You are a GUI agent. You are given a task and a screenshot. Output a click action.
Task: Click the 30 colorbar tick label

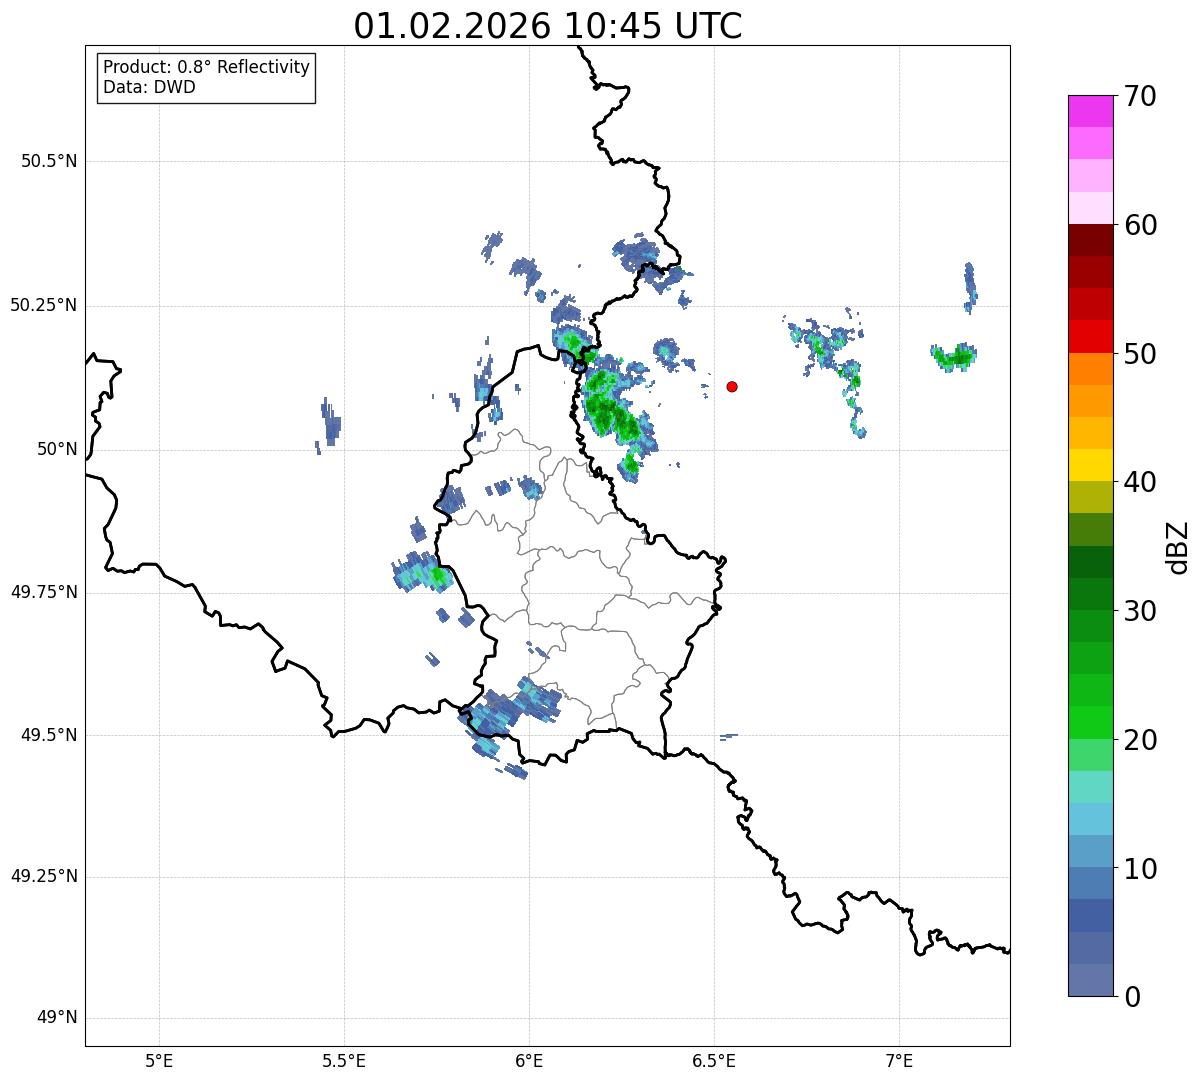(x=1140, y=611)
